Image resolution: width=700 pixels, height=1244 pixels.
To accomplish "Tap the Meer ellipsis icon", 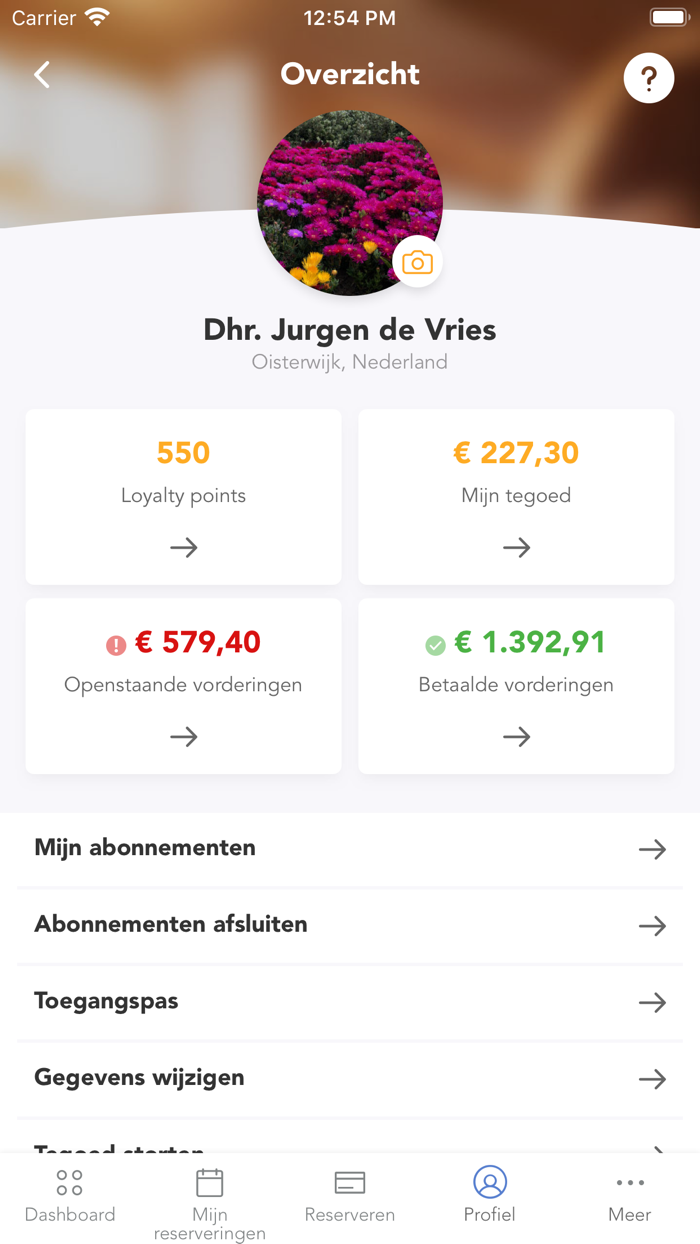I will click(630, 1183).
